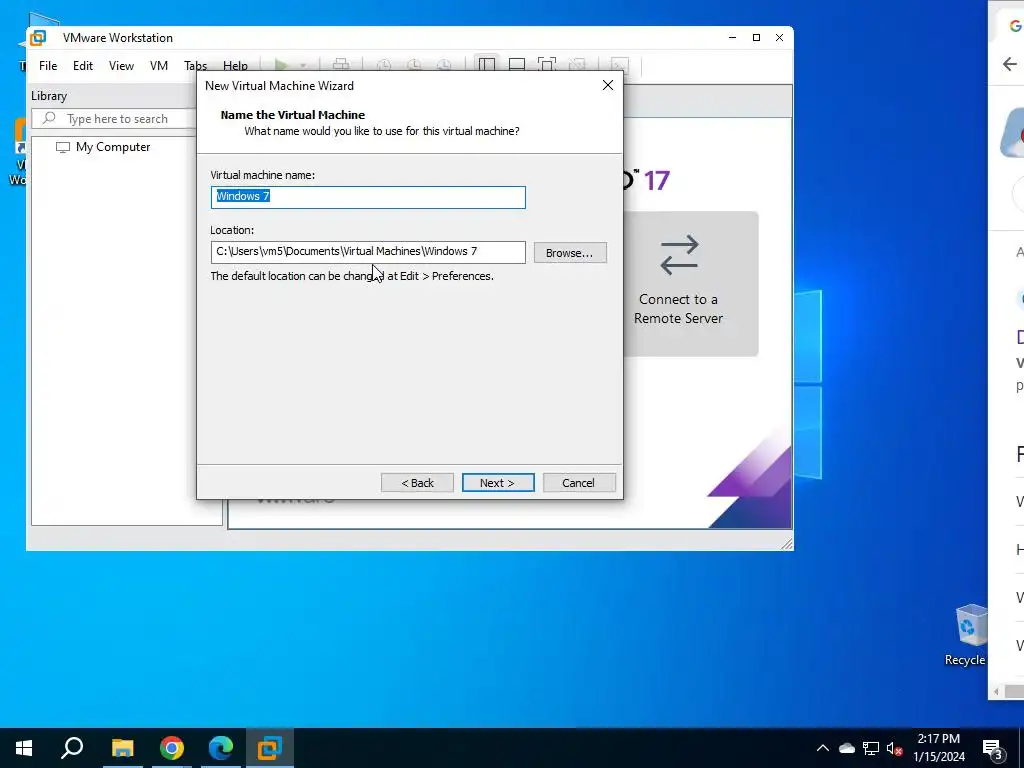This screenshot has width=1024, height=768.
Task: Open the Help menu
Action: pos(235,65)
